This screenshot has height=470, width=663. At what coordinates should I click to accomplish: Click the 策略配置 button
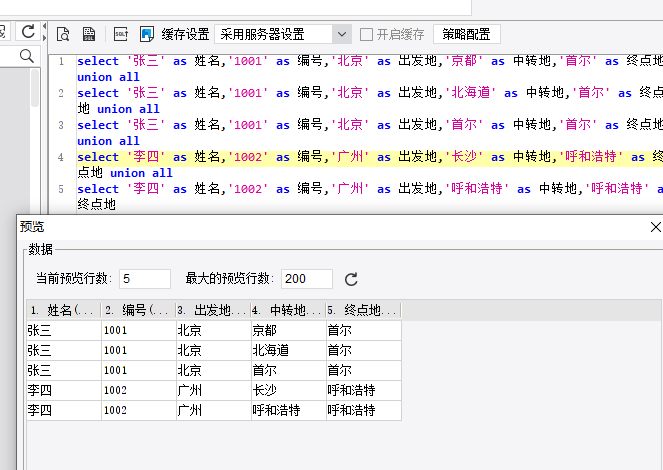point(466,34)
